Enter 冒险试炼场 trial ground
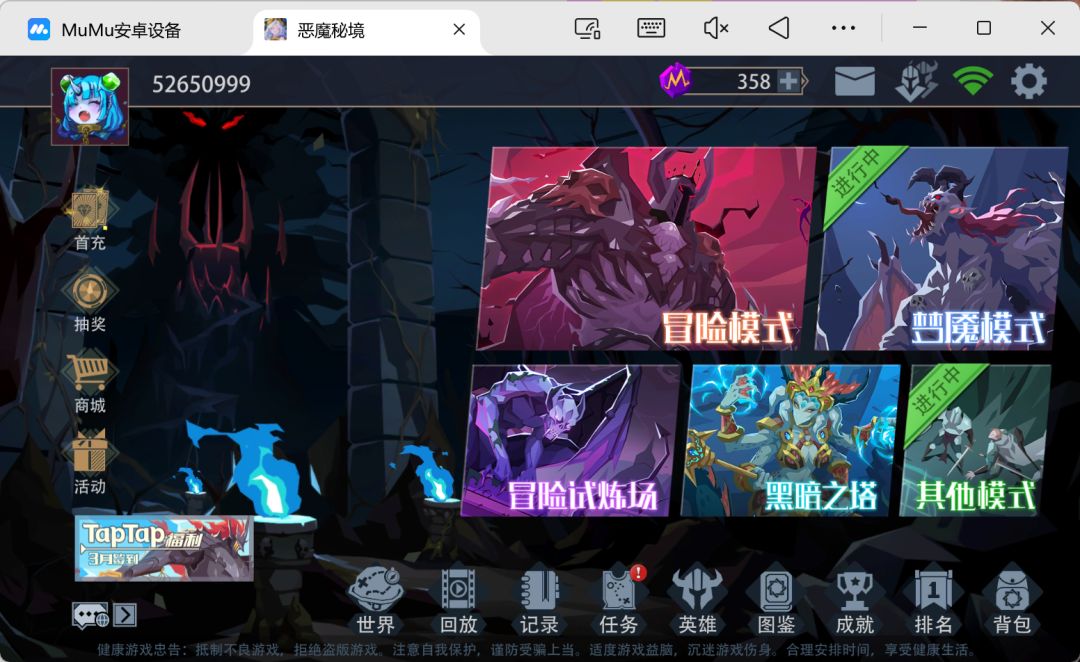The image size is (1080, 662). 569,441
